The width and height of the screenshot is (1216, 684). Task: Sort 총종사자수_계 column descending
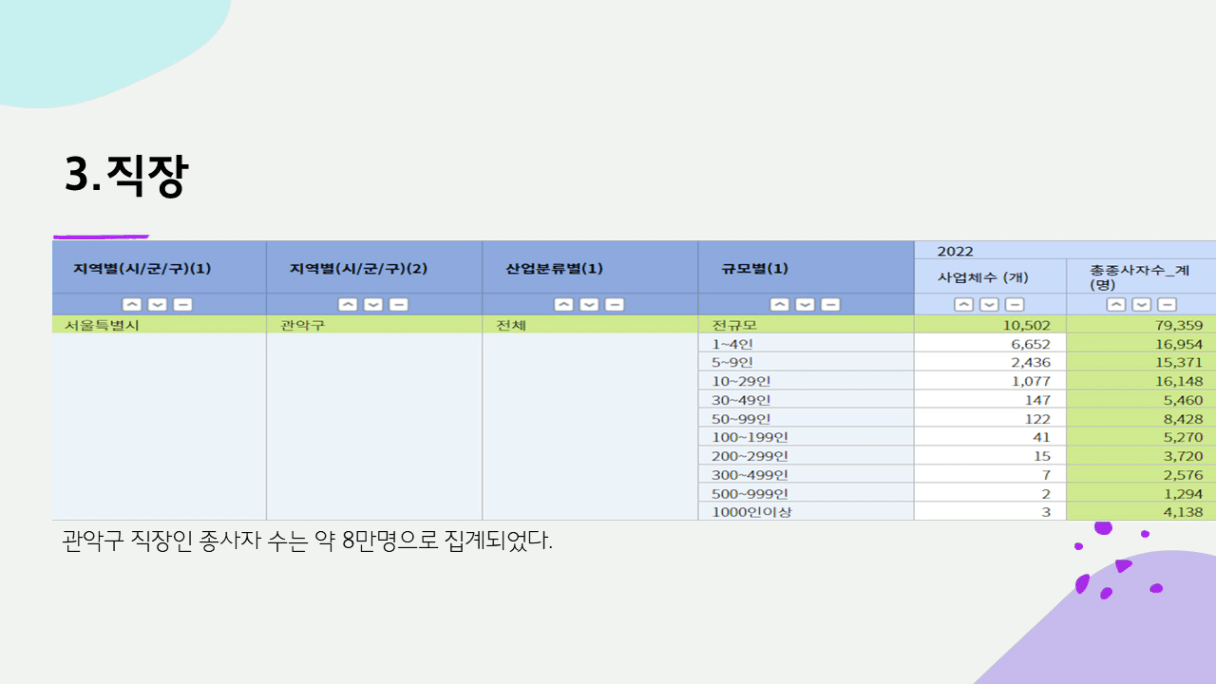1142,305
